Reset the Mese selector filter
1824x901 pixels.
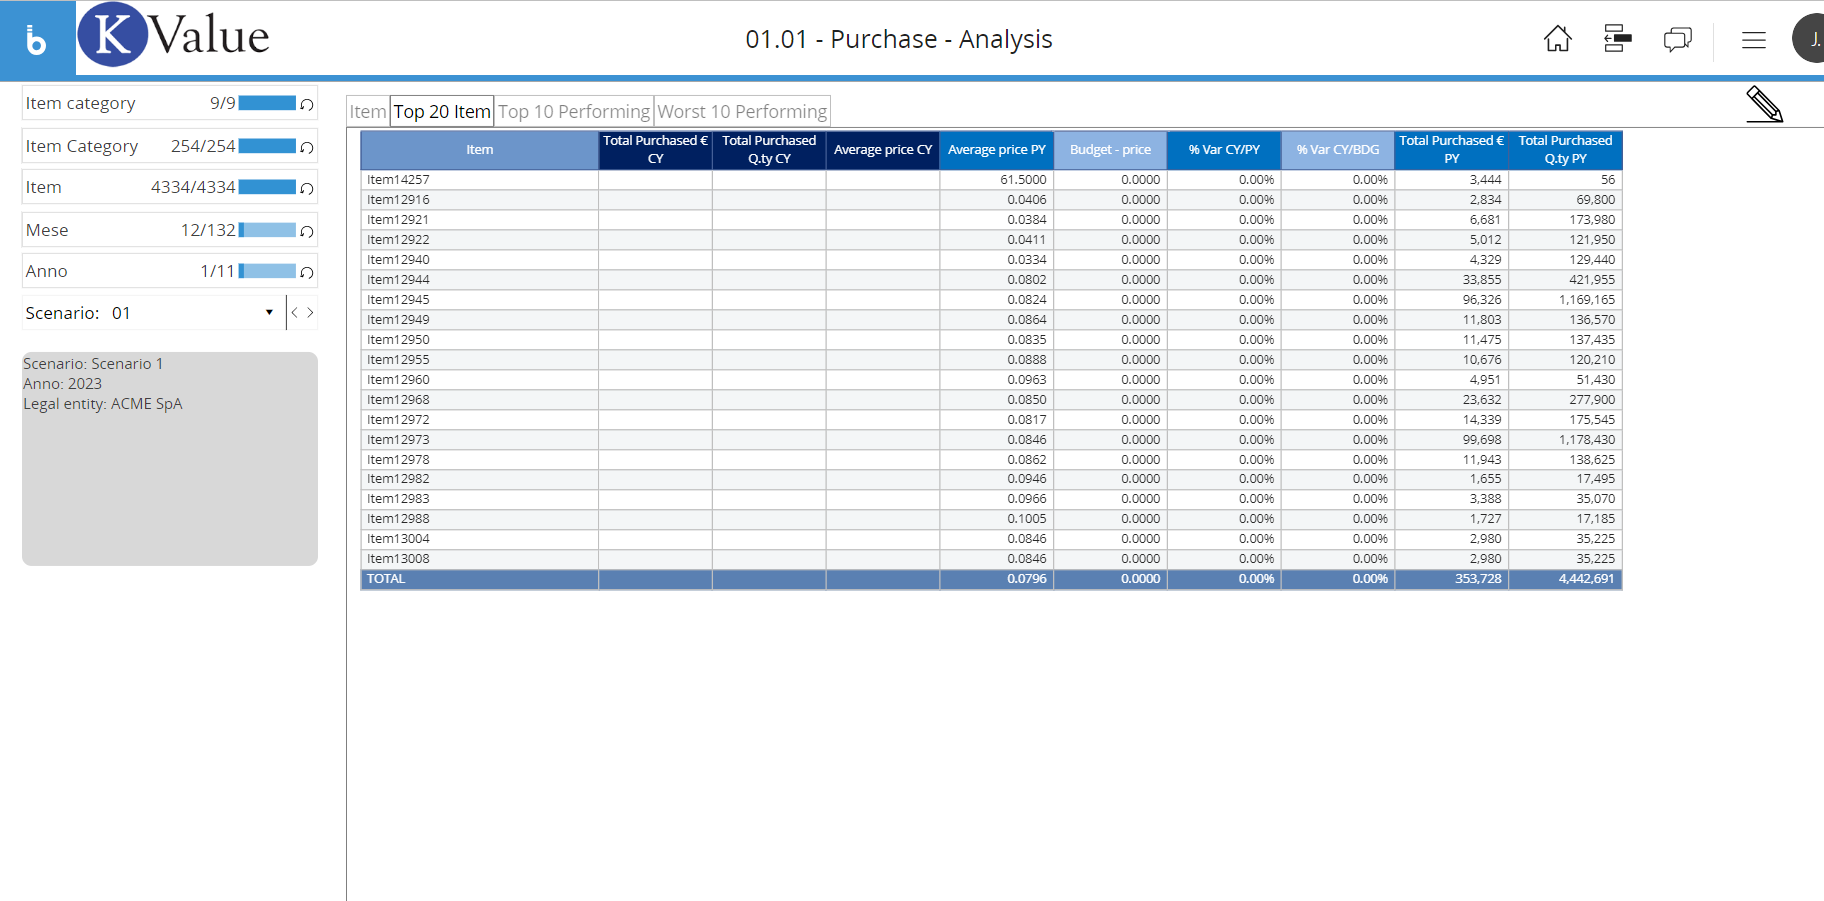tap(307, 231)
